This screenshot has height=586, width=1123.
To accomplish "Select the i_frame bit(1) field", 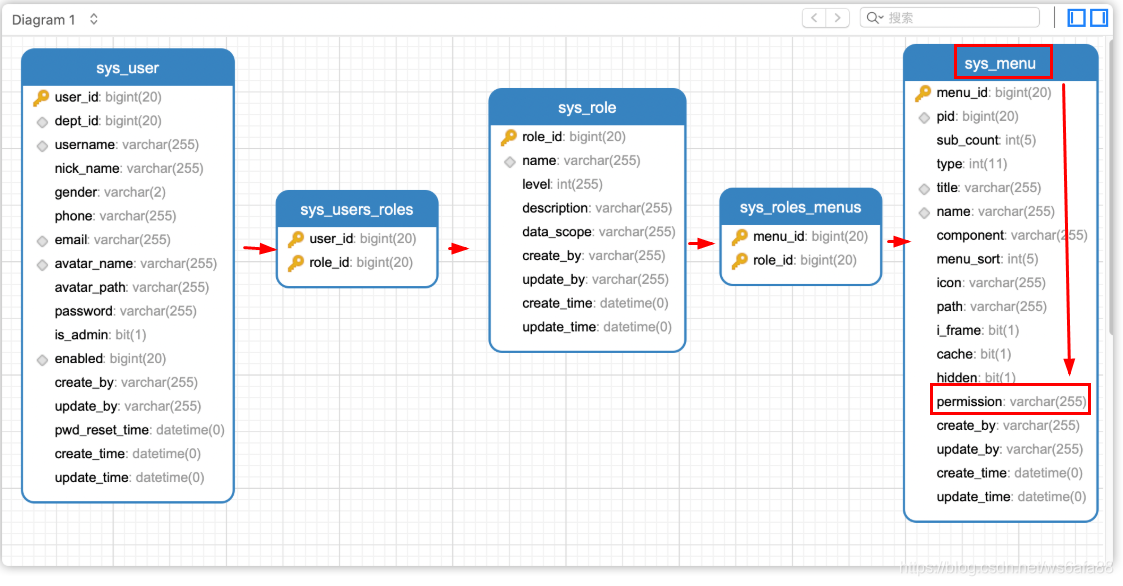I will point(978,330).
